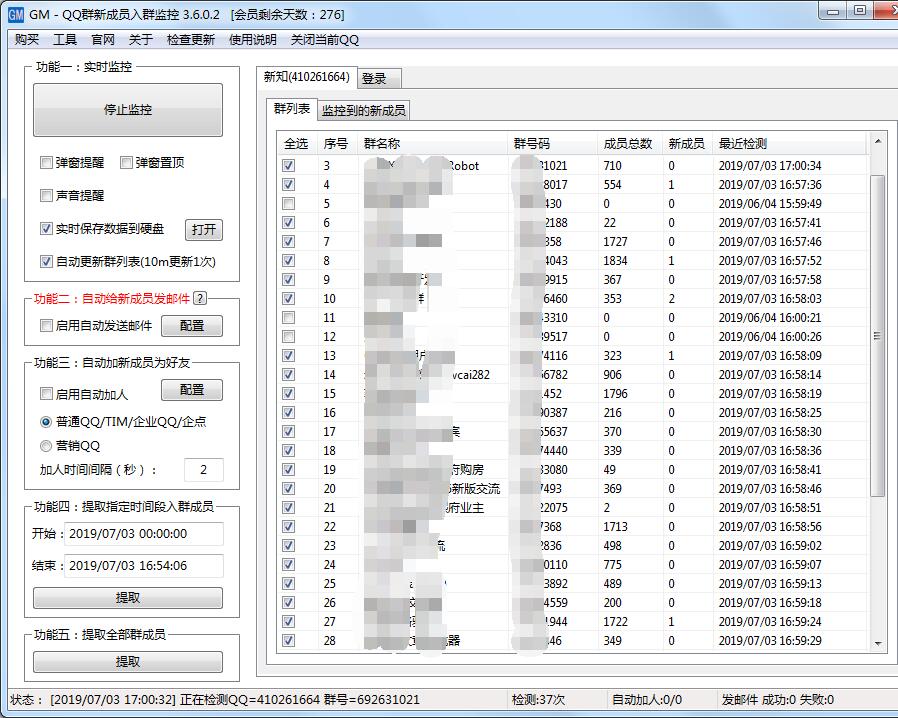Screen dimensions: 898x718
Task: Click the question mark help icon beside 功能二
Action: [x=200, y=298]
